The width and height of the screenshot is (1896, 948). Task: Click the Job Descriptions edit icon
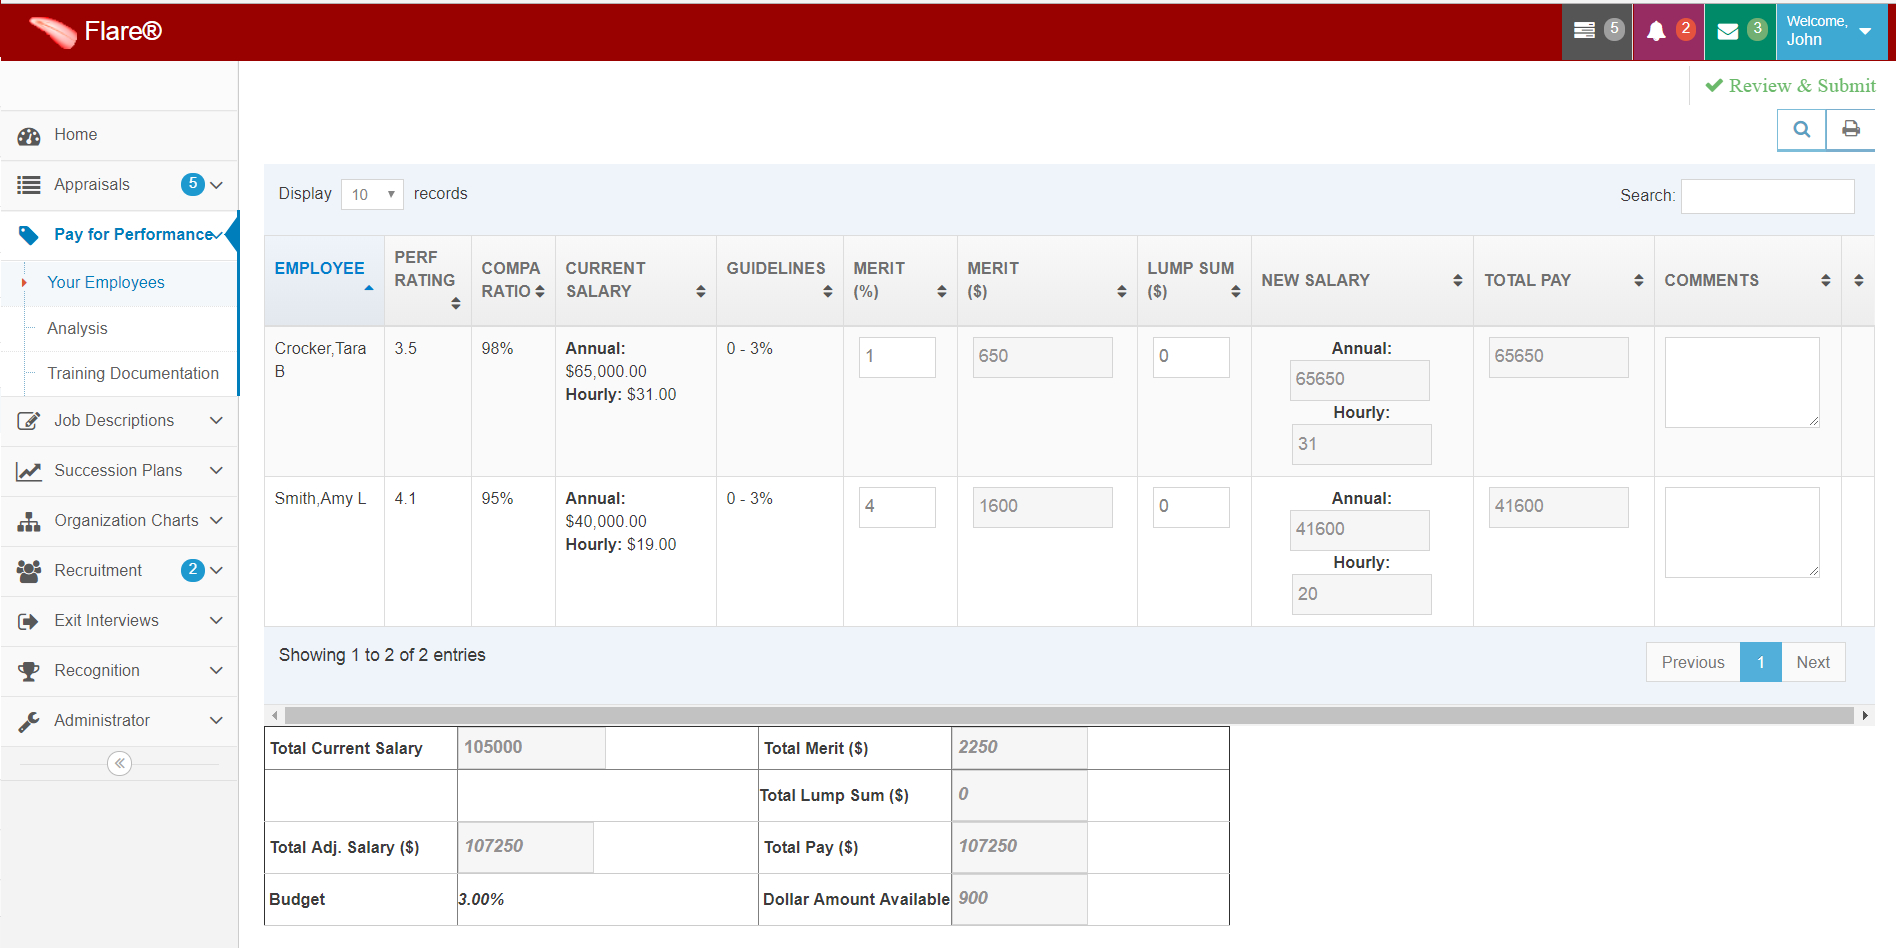point(29,421)
